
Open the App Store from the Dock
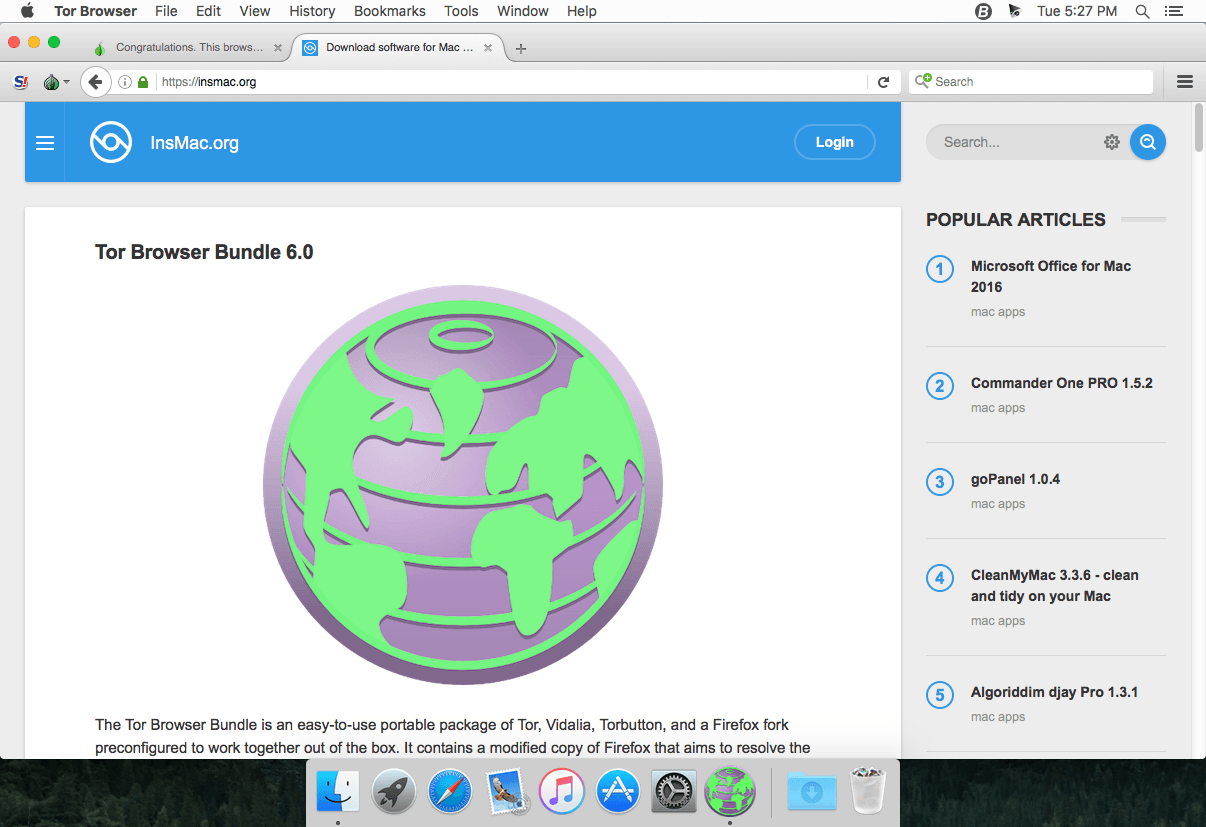pos(618,792)
